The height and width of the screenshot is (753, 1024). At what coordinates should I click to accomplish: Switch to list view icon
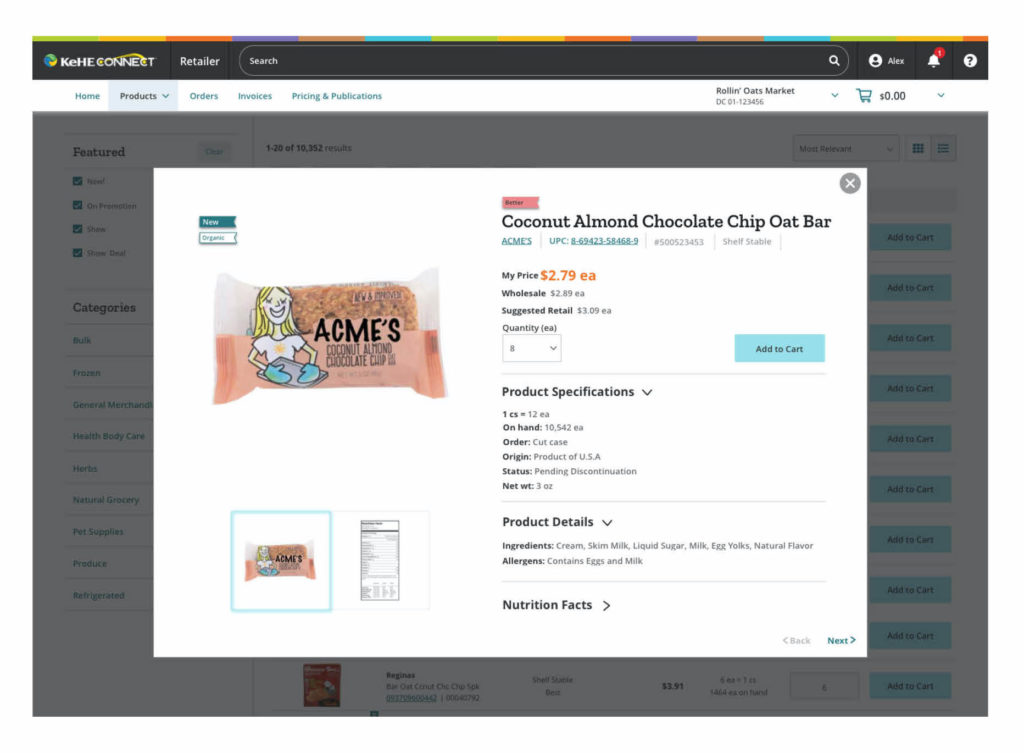point(943,148)
